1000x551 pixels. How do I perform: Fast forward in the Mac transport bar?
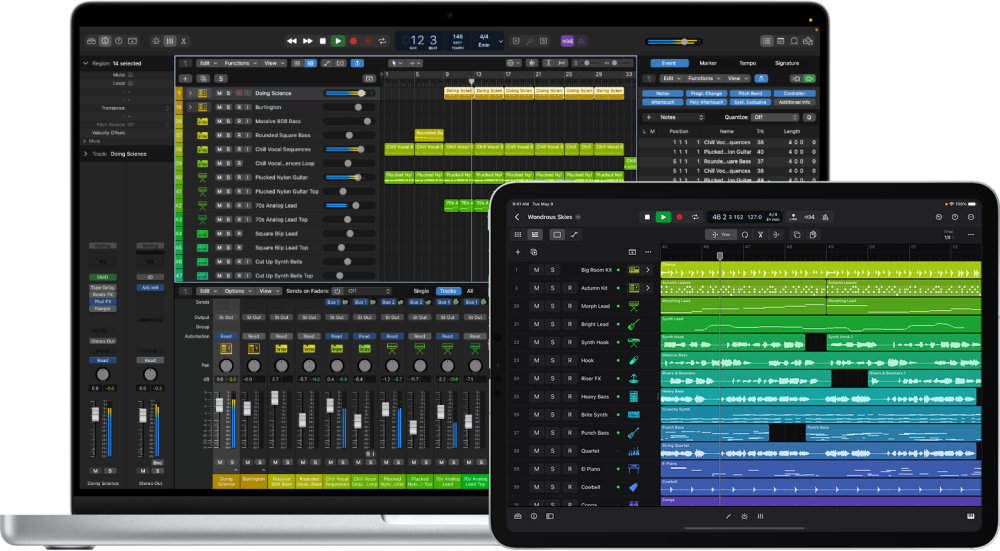point(307,41)
